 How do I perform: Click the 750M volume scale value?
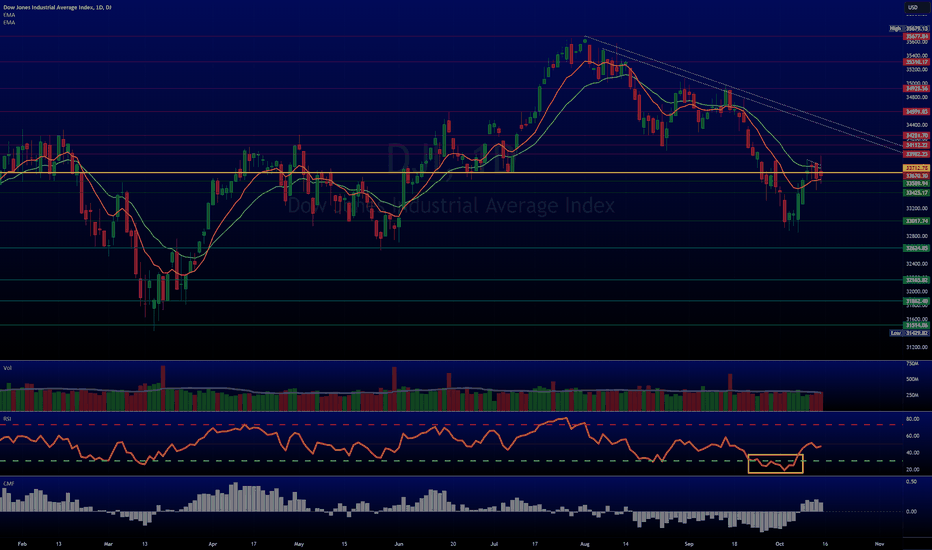point(912,363)
